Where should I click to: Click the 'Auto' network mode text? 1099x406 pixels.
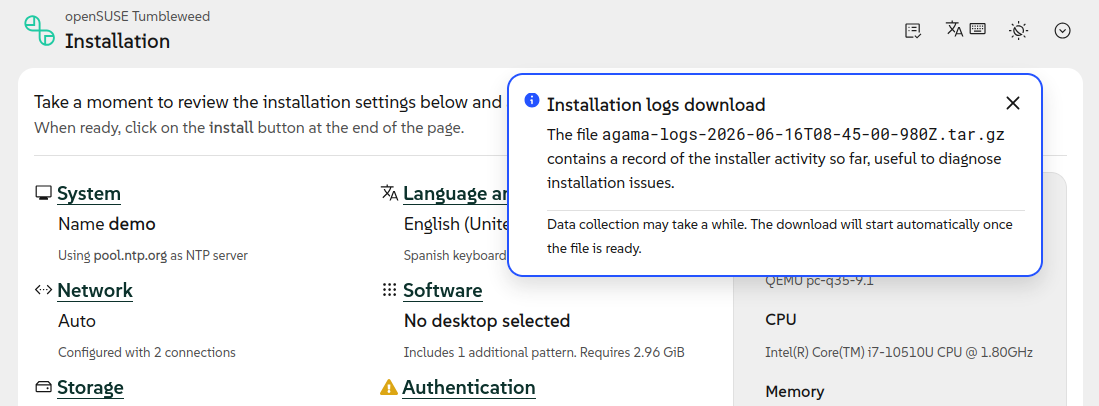point(77,321)
